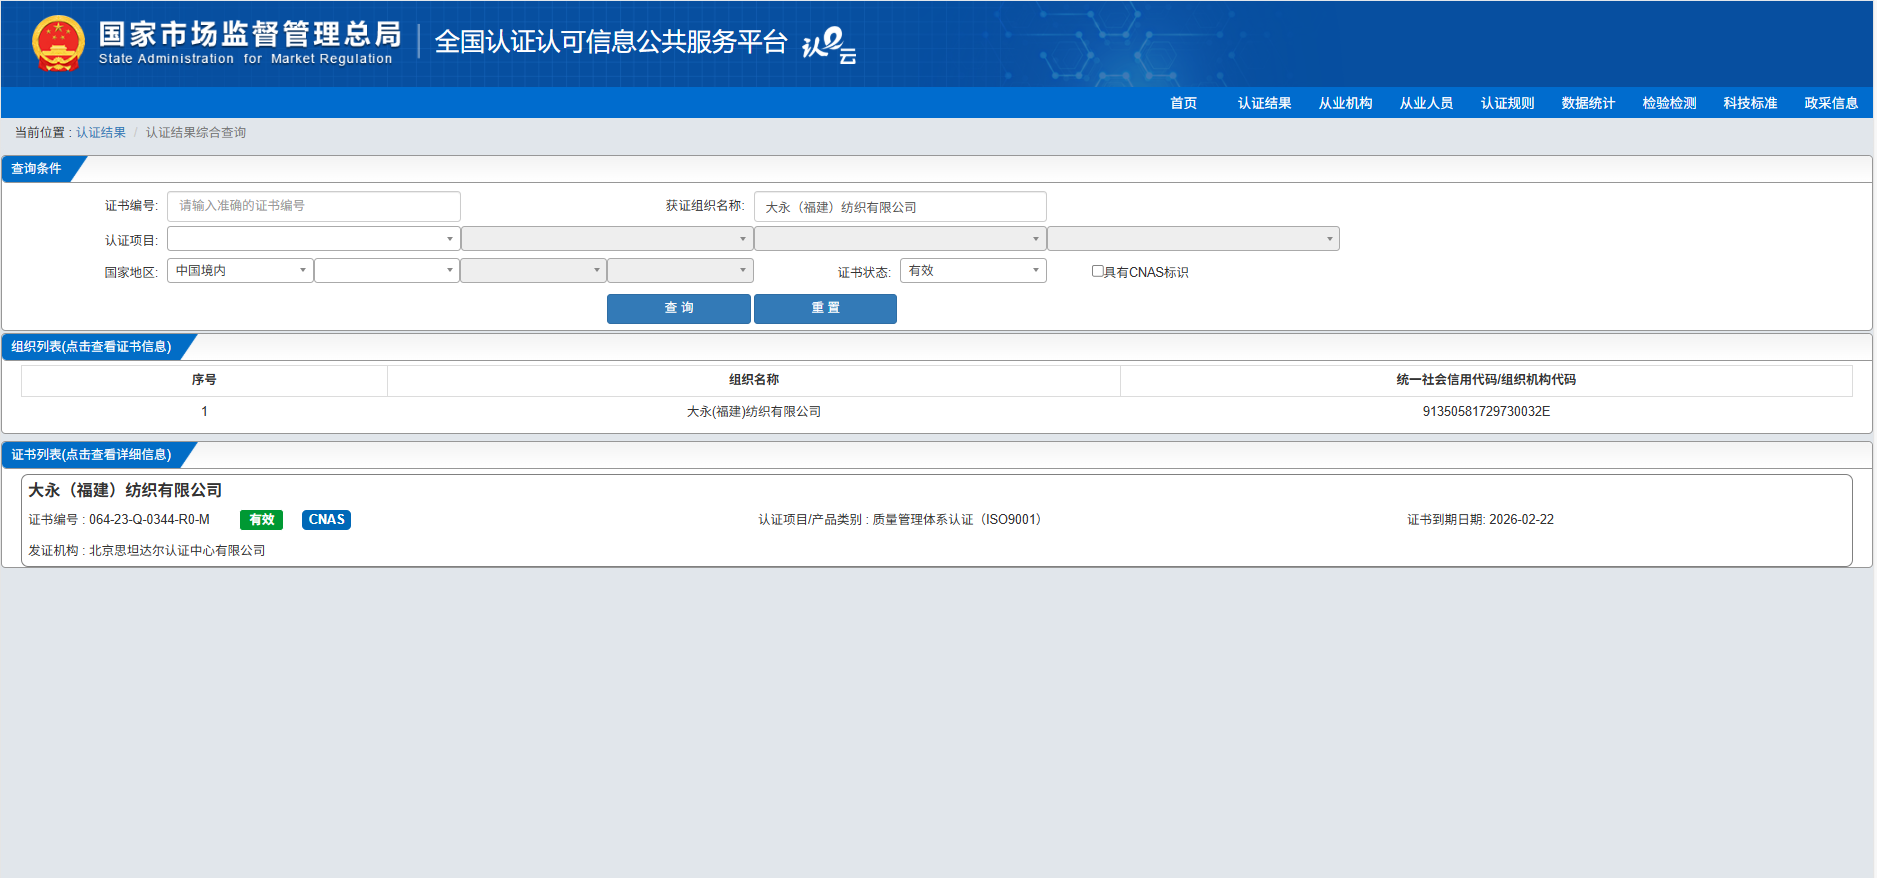Click the 认证结果 breadcrumb link

pos(101,132)
